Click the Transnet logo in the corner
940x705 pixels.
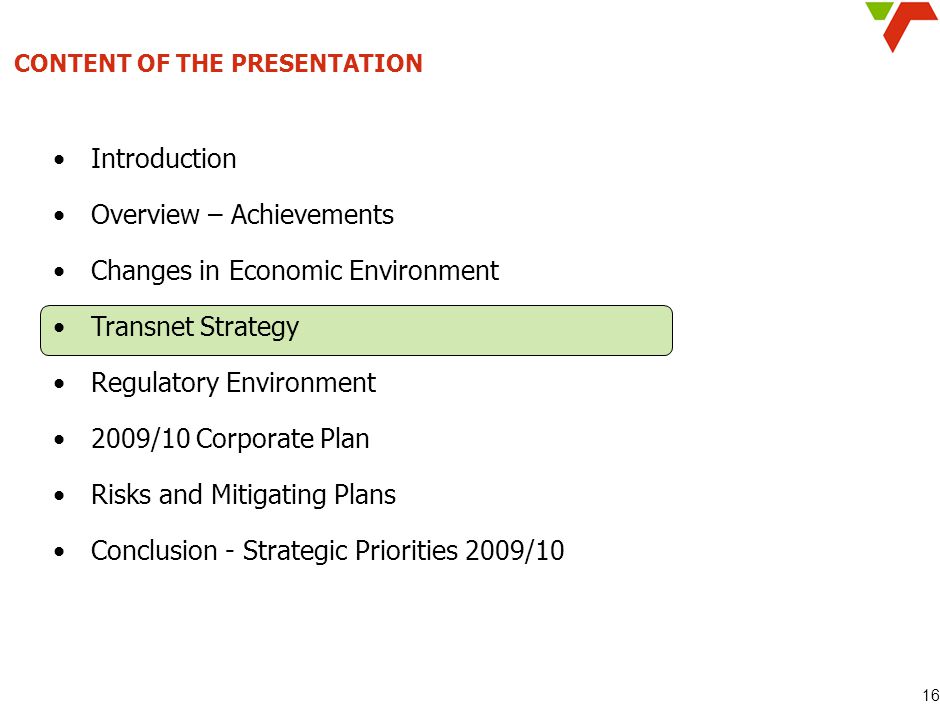pos(901,26)
